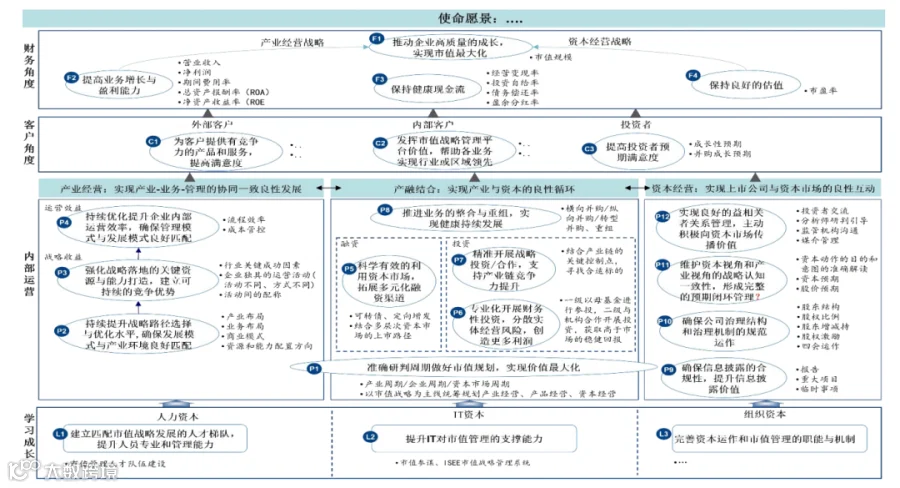The width and height of the screenshot is (900, 488).
Task: Select the 投资者 heading
Action: tap(635, 124)
